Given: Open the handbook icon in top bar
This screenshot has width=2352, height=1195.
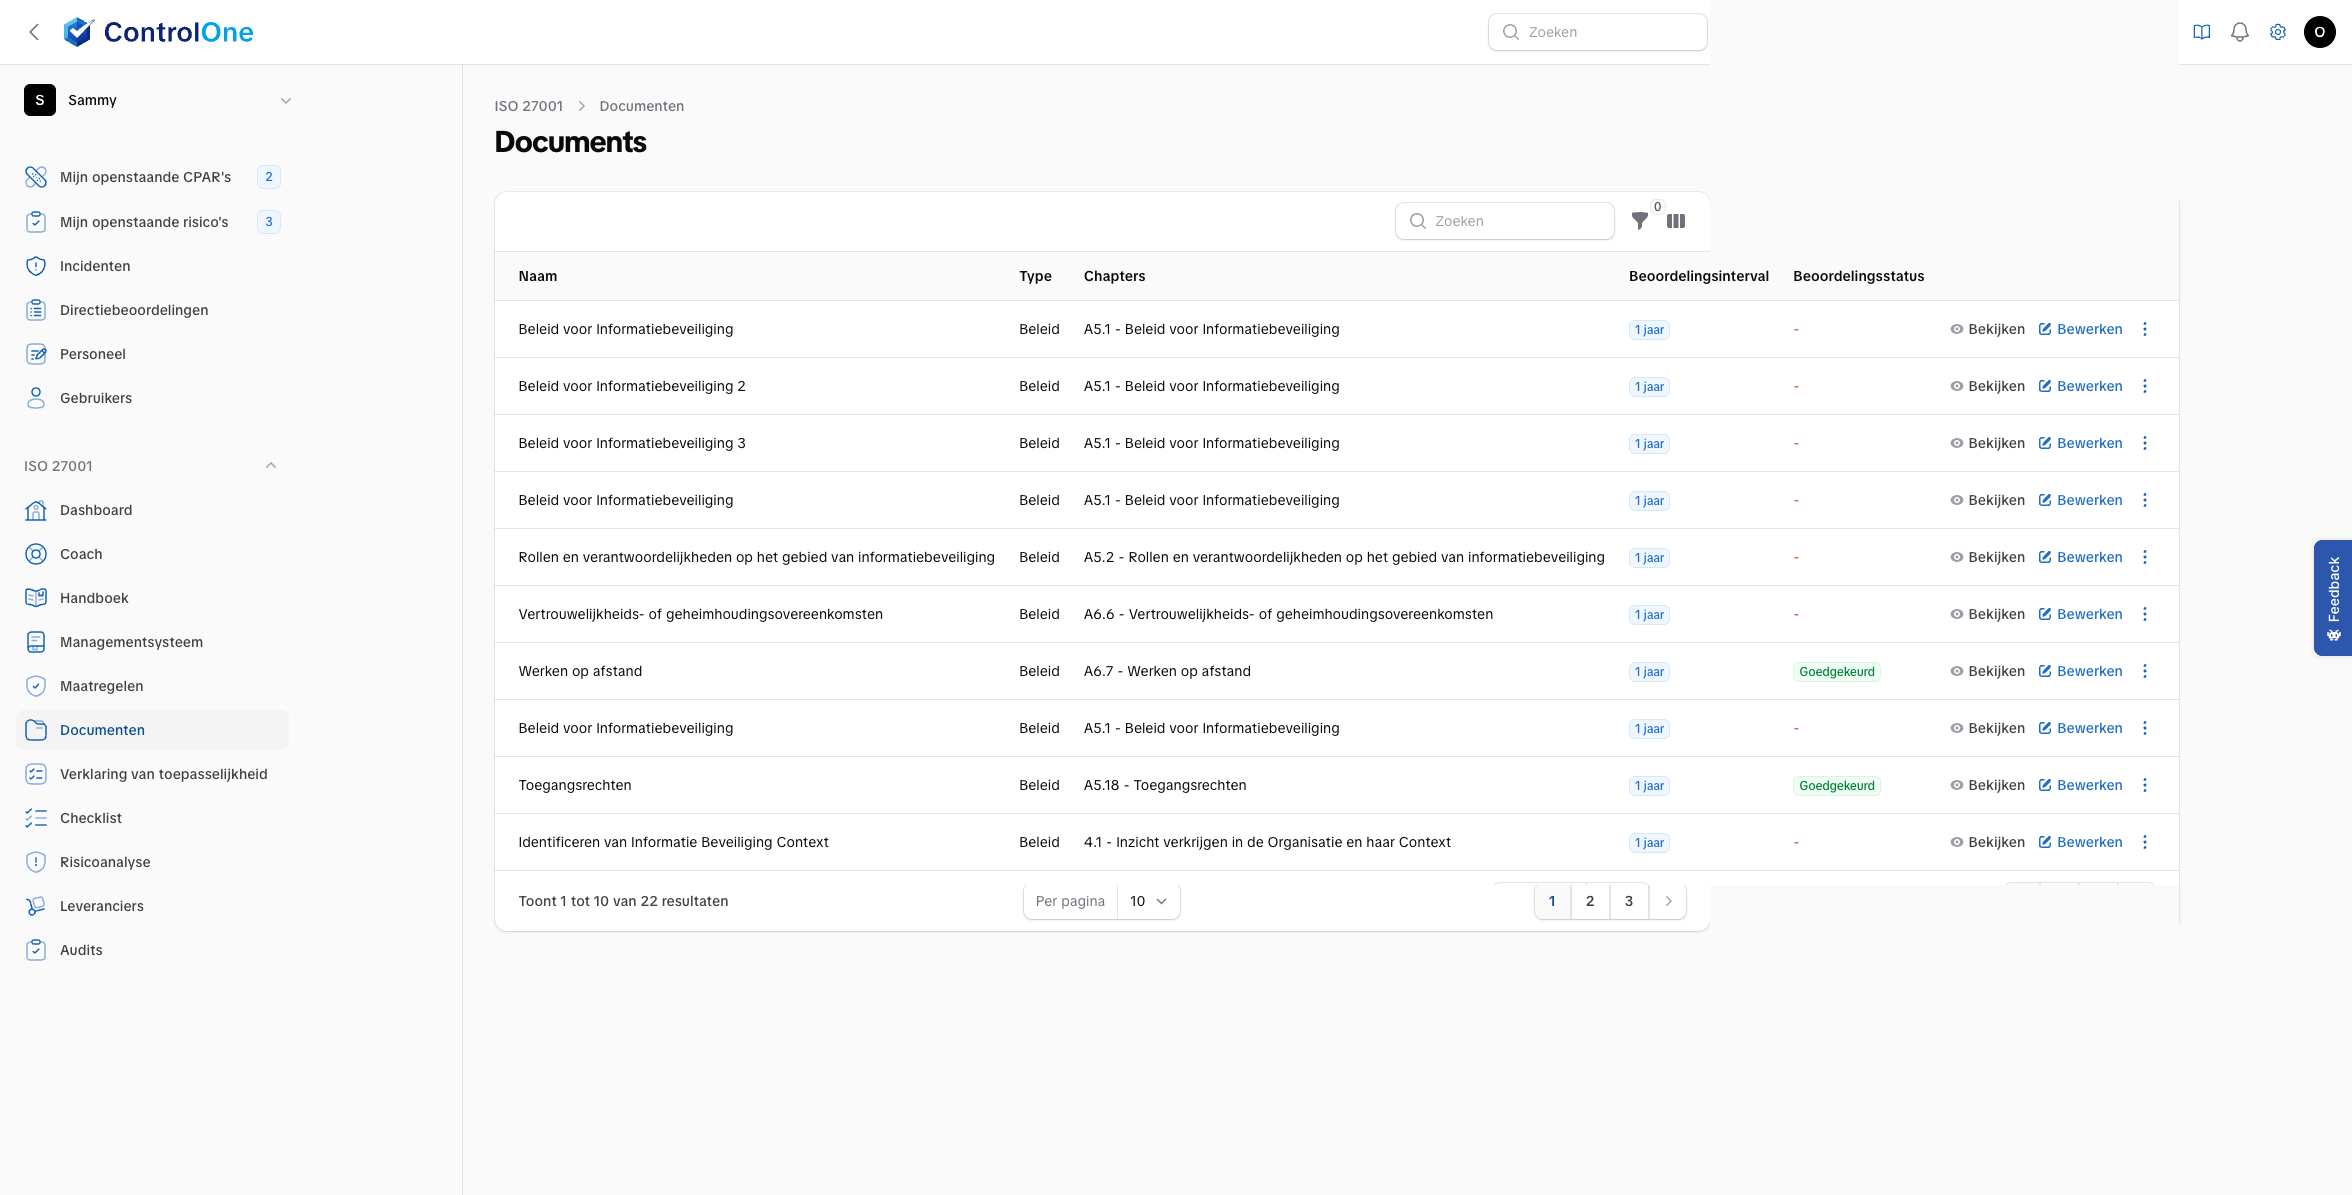Looking at the screenshot, I should [2201, 32].
